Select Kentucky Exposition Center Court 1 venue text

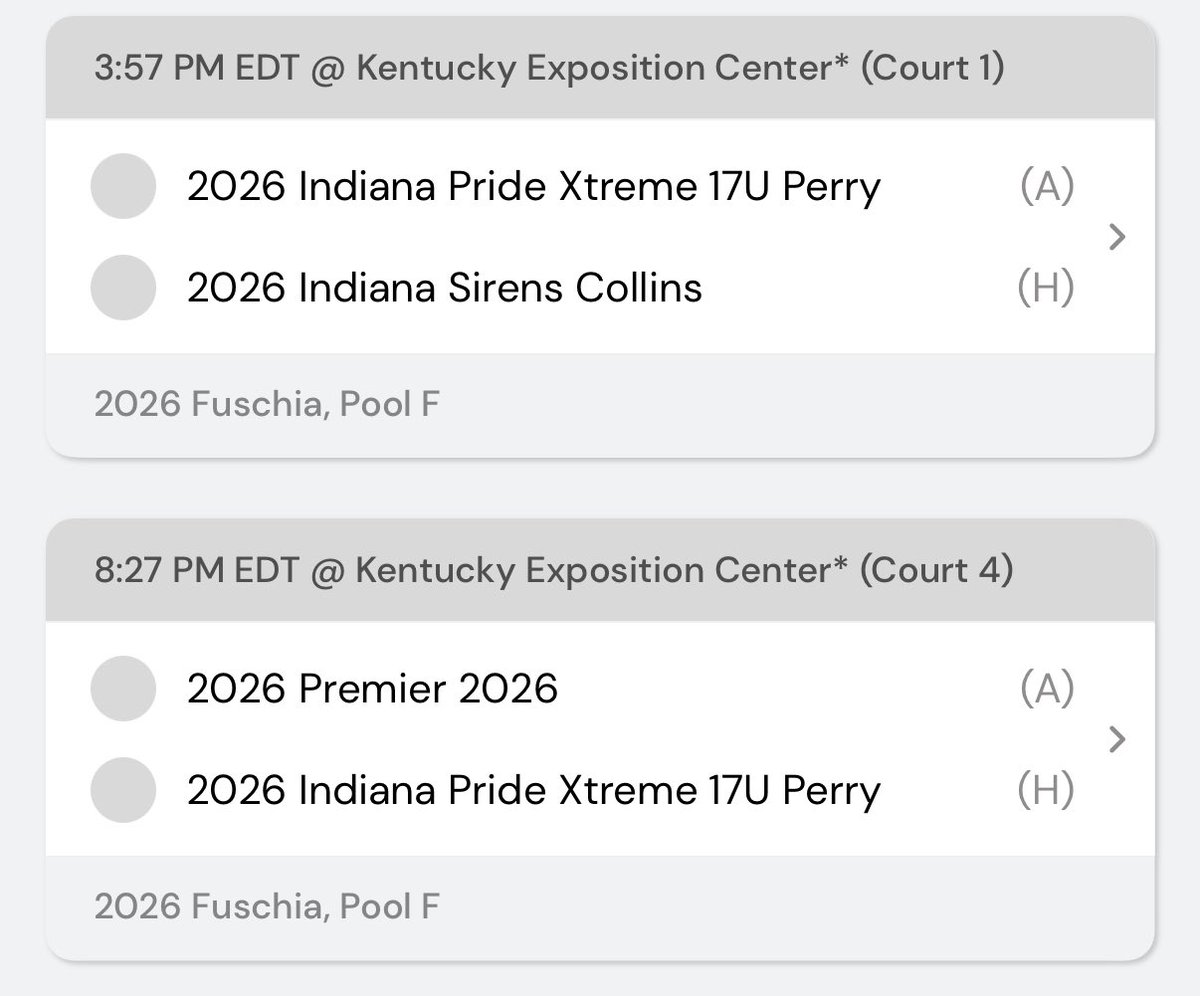point(680,69)
